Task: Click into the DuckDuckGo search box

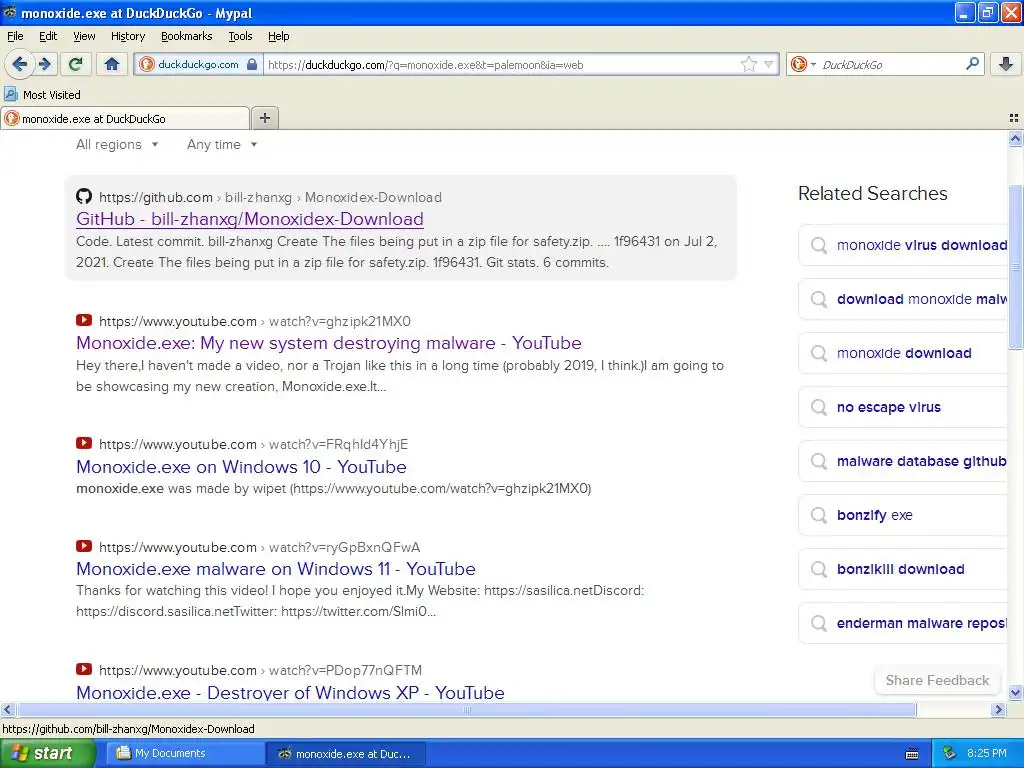Action: click(891, 65)
